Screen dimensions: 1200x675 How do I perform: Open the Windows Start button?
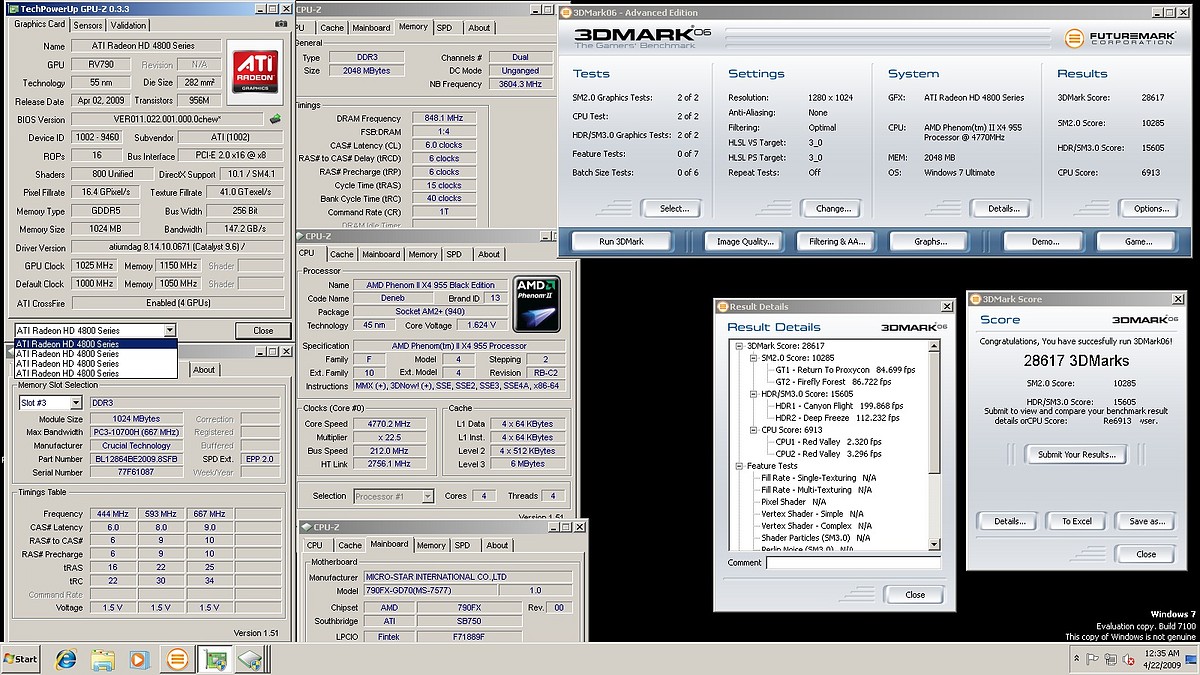20,659
